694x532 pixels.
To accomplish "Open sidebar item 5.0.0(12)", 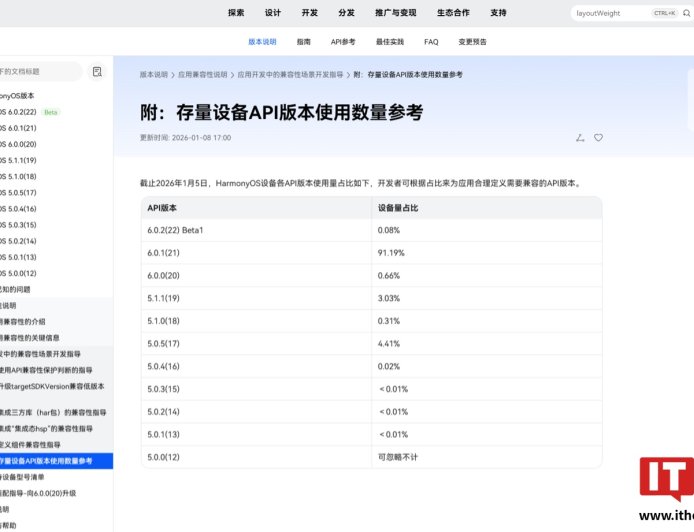I will point(18,274).
